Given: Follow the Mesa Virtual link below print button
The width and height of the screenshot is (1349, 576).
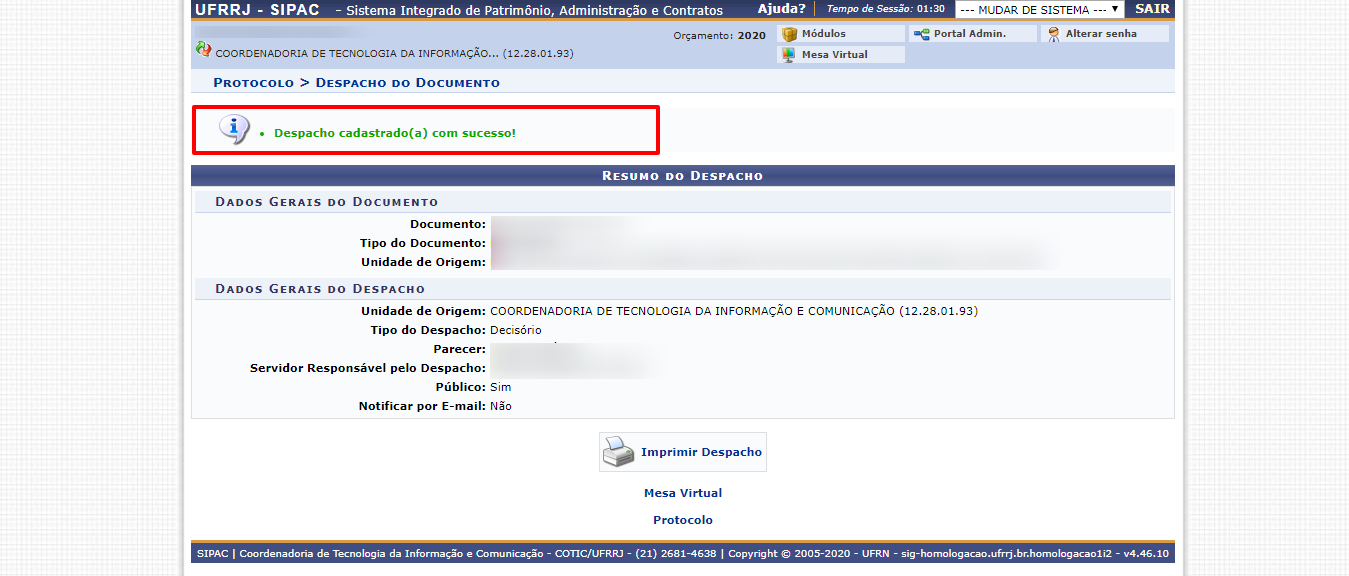Looking at the screenshot, I should [682, 493].
